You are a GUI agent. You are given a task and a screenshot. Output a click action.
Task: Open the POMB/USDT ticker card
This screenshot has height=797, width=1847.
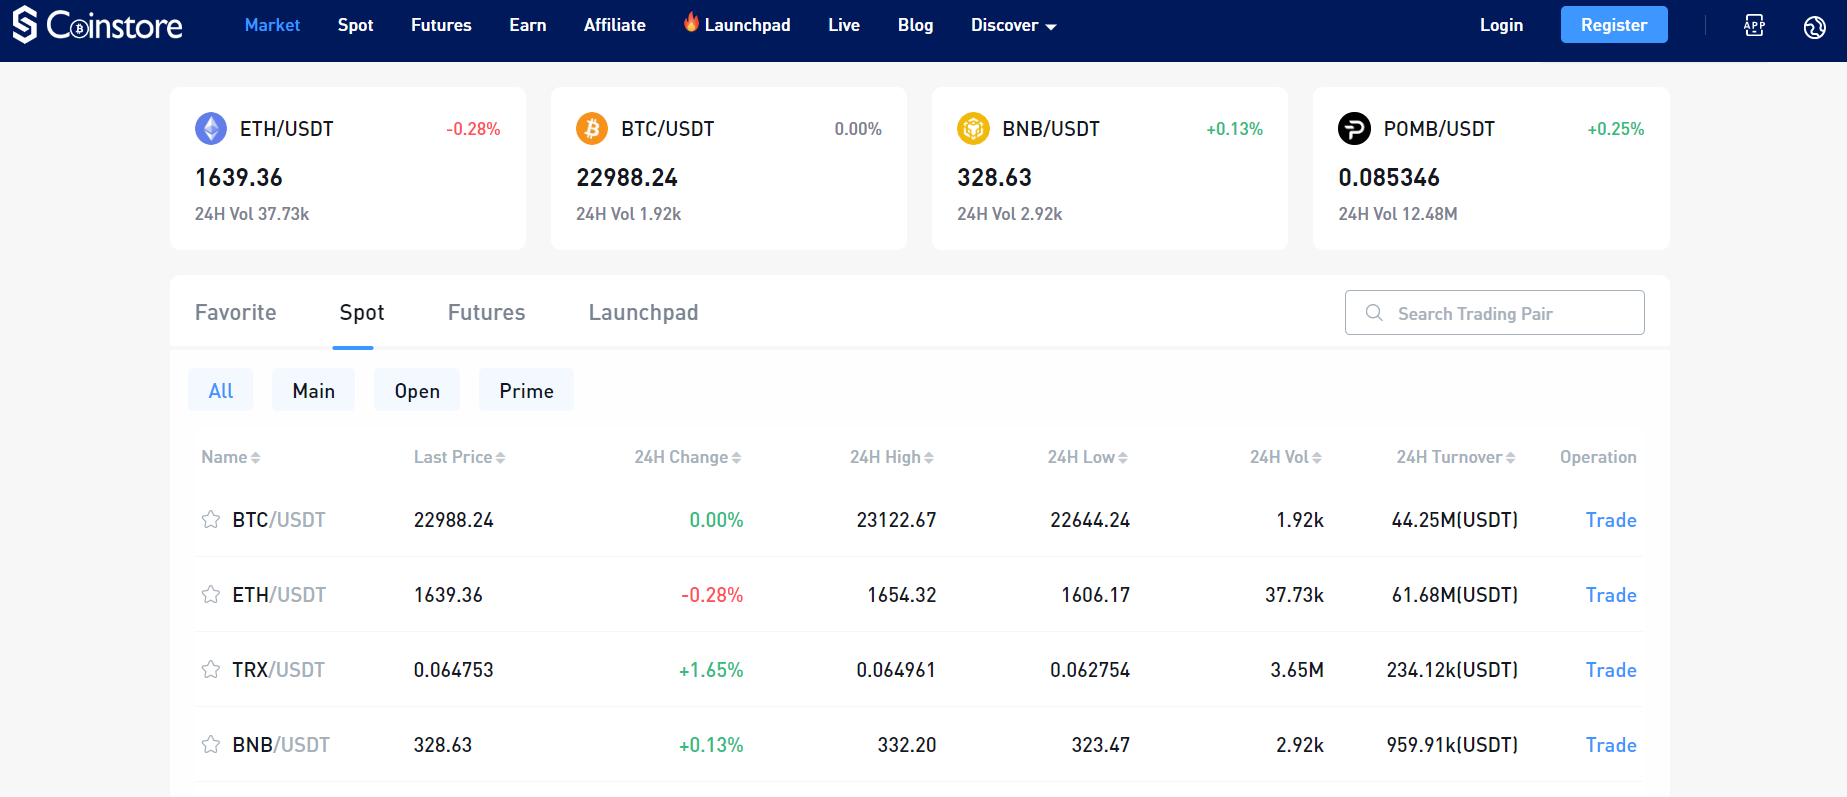coord(1491,168)
